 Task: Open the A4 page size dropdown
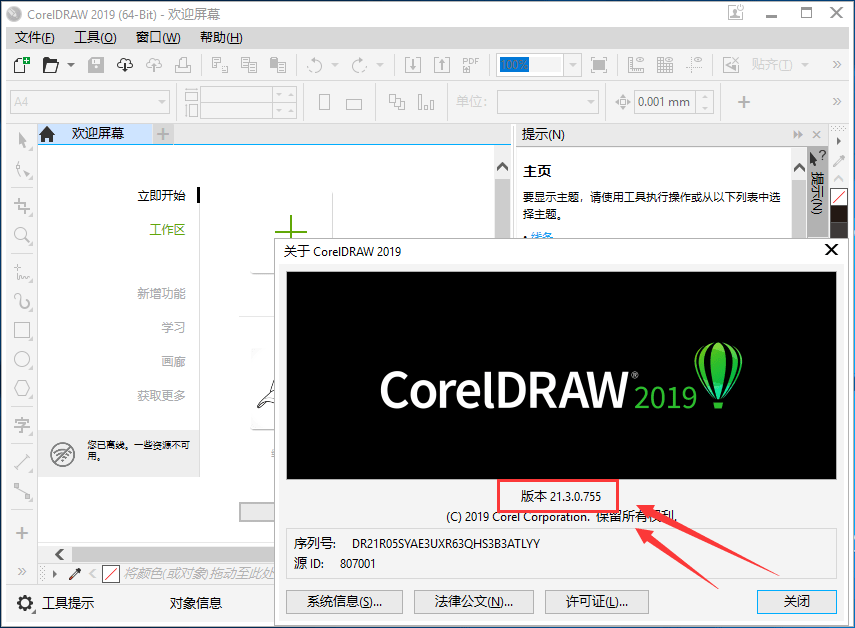(x=162, y=102)
